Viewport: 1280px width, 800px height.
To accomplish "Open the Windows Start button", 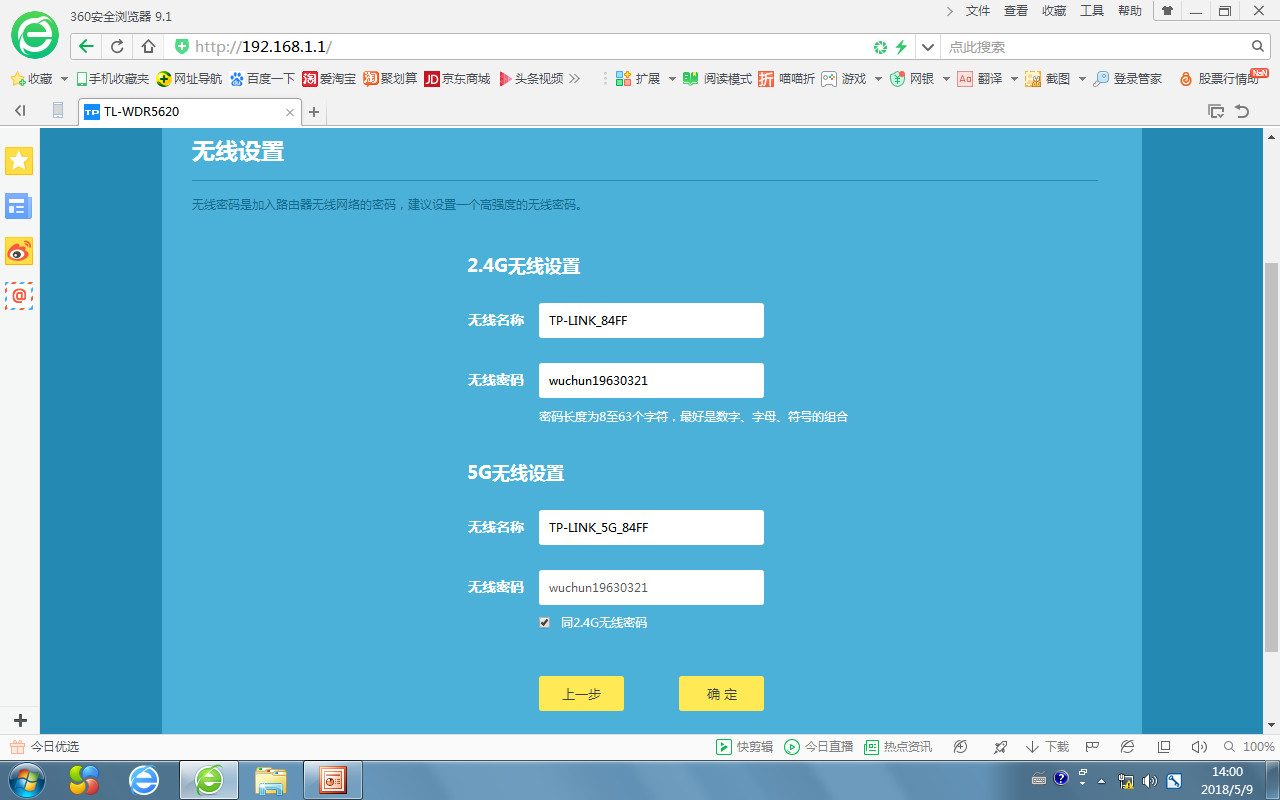I will pos(25,779).
